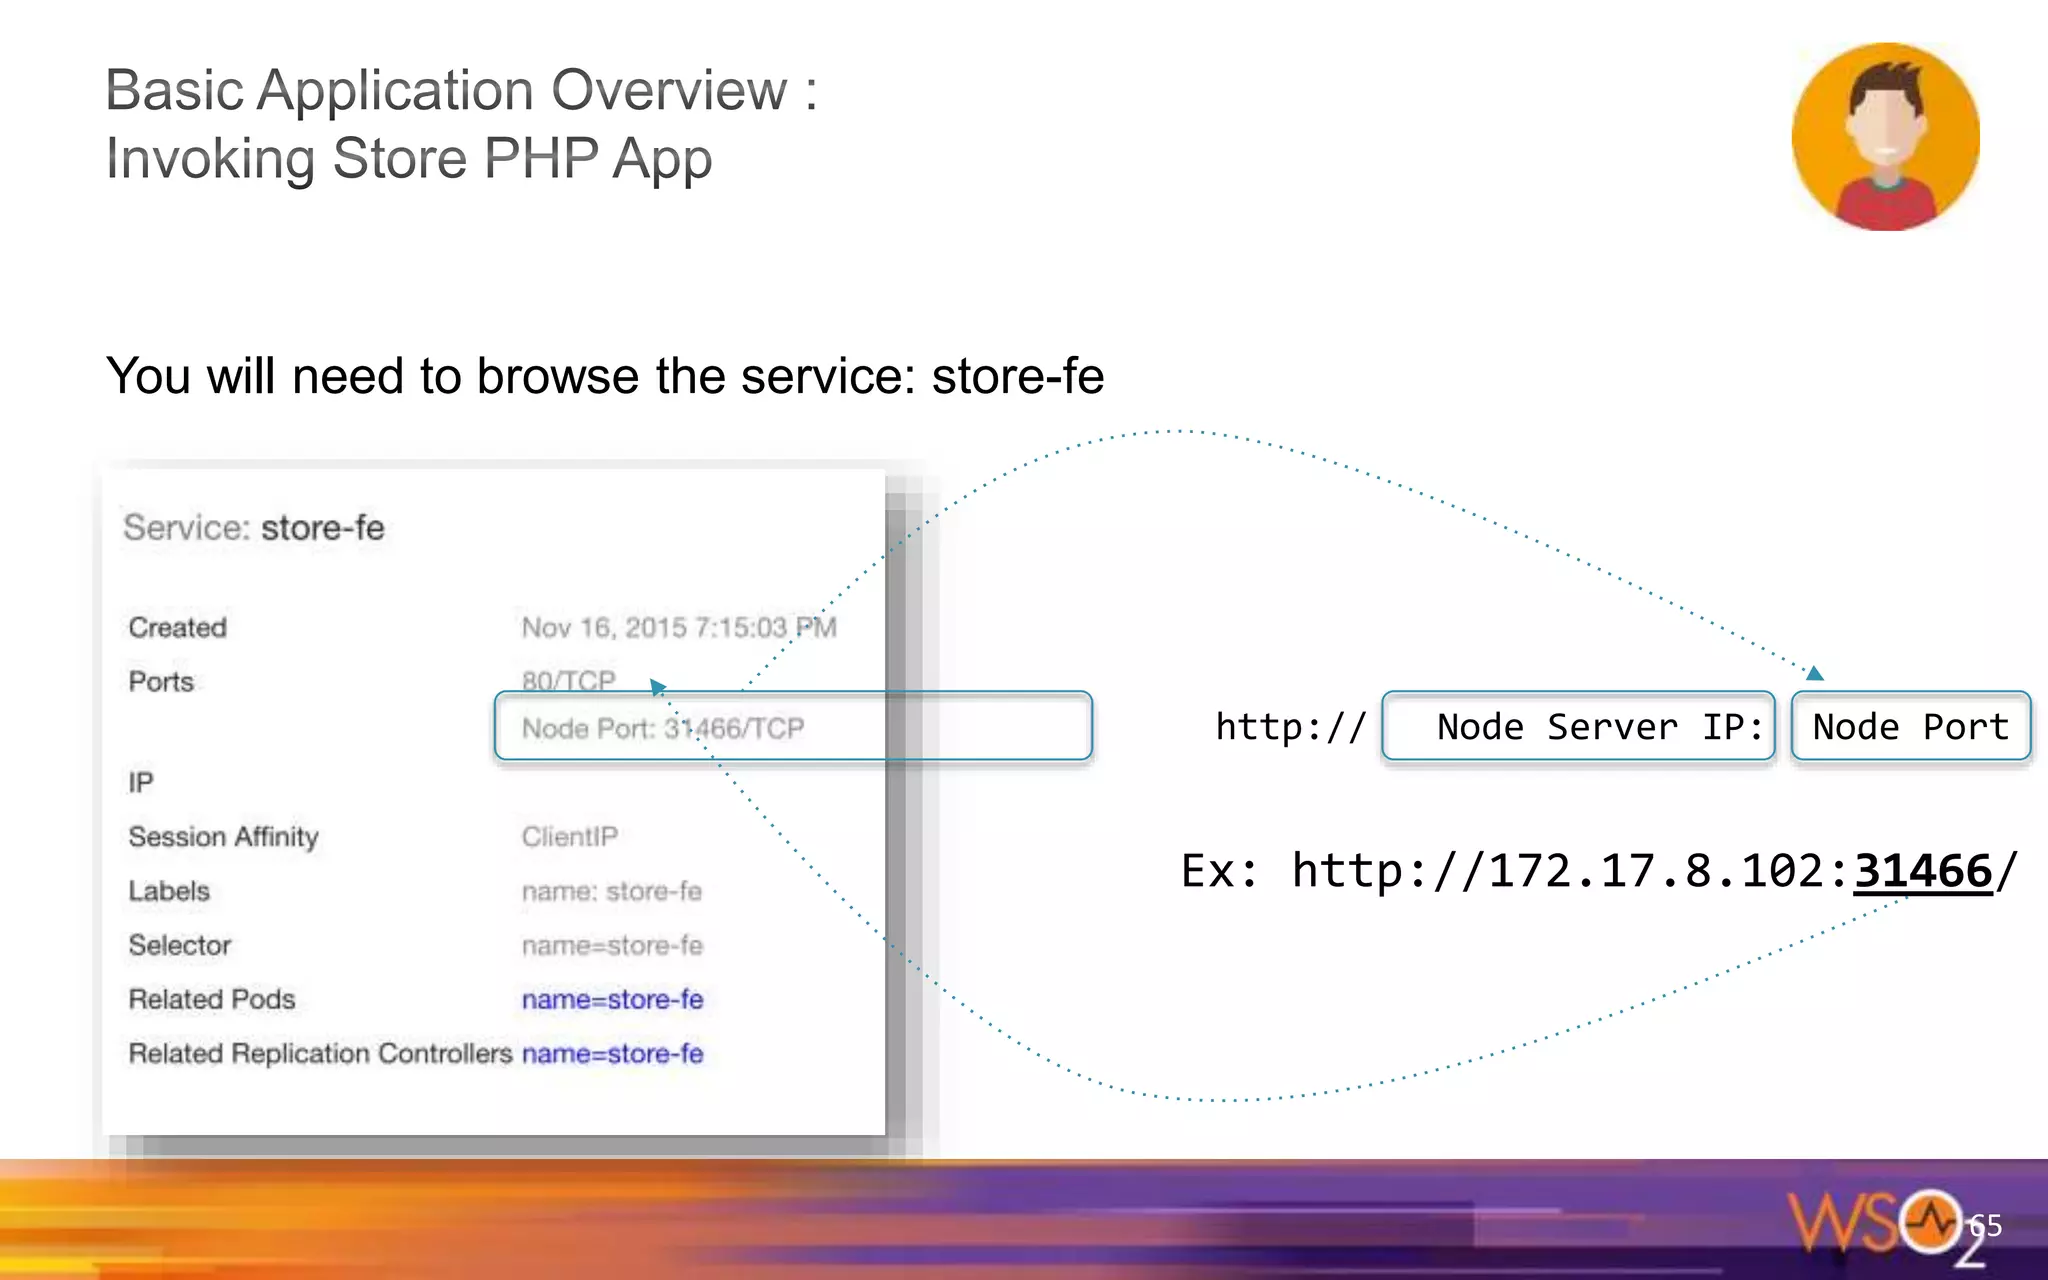Click the Node Port: 31466/TCP value

[x=662, y=728]
